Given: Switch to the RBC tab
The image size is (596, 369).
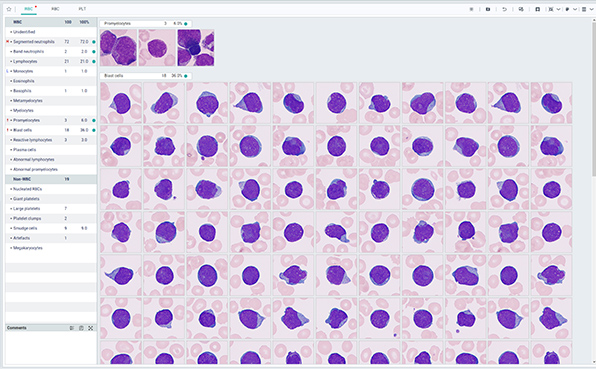Looking at the screenshot, I should [x=55, y=9].
